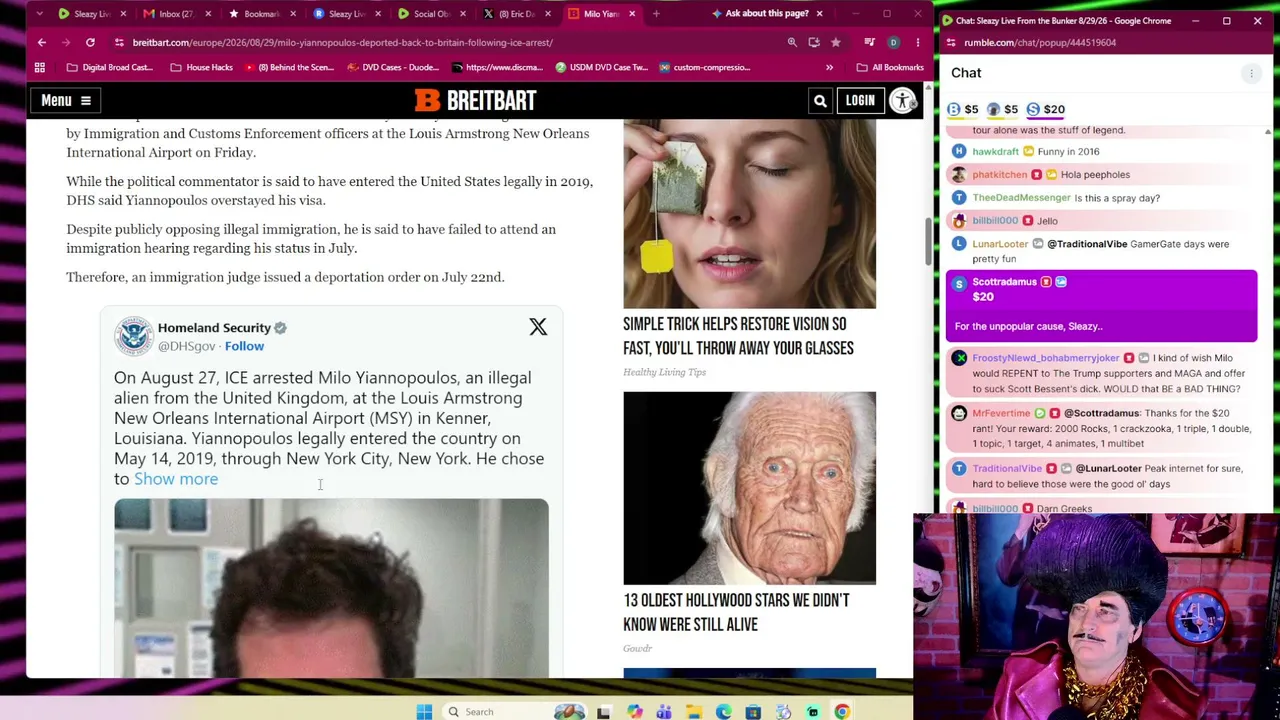This screenshot has height=720, width=1280.
Task: Open Task View on the taskbar
Action: click(603, 712)
